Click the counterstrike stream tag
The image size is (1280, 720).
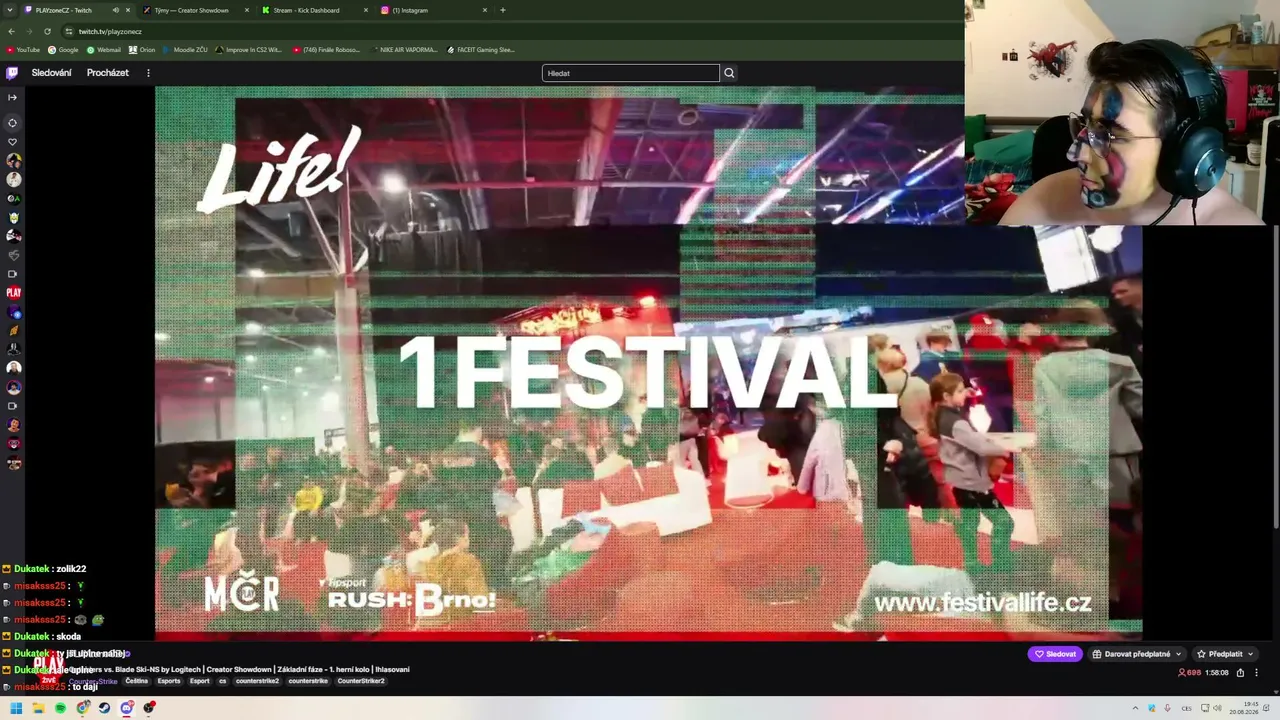tap(308, 681)
